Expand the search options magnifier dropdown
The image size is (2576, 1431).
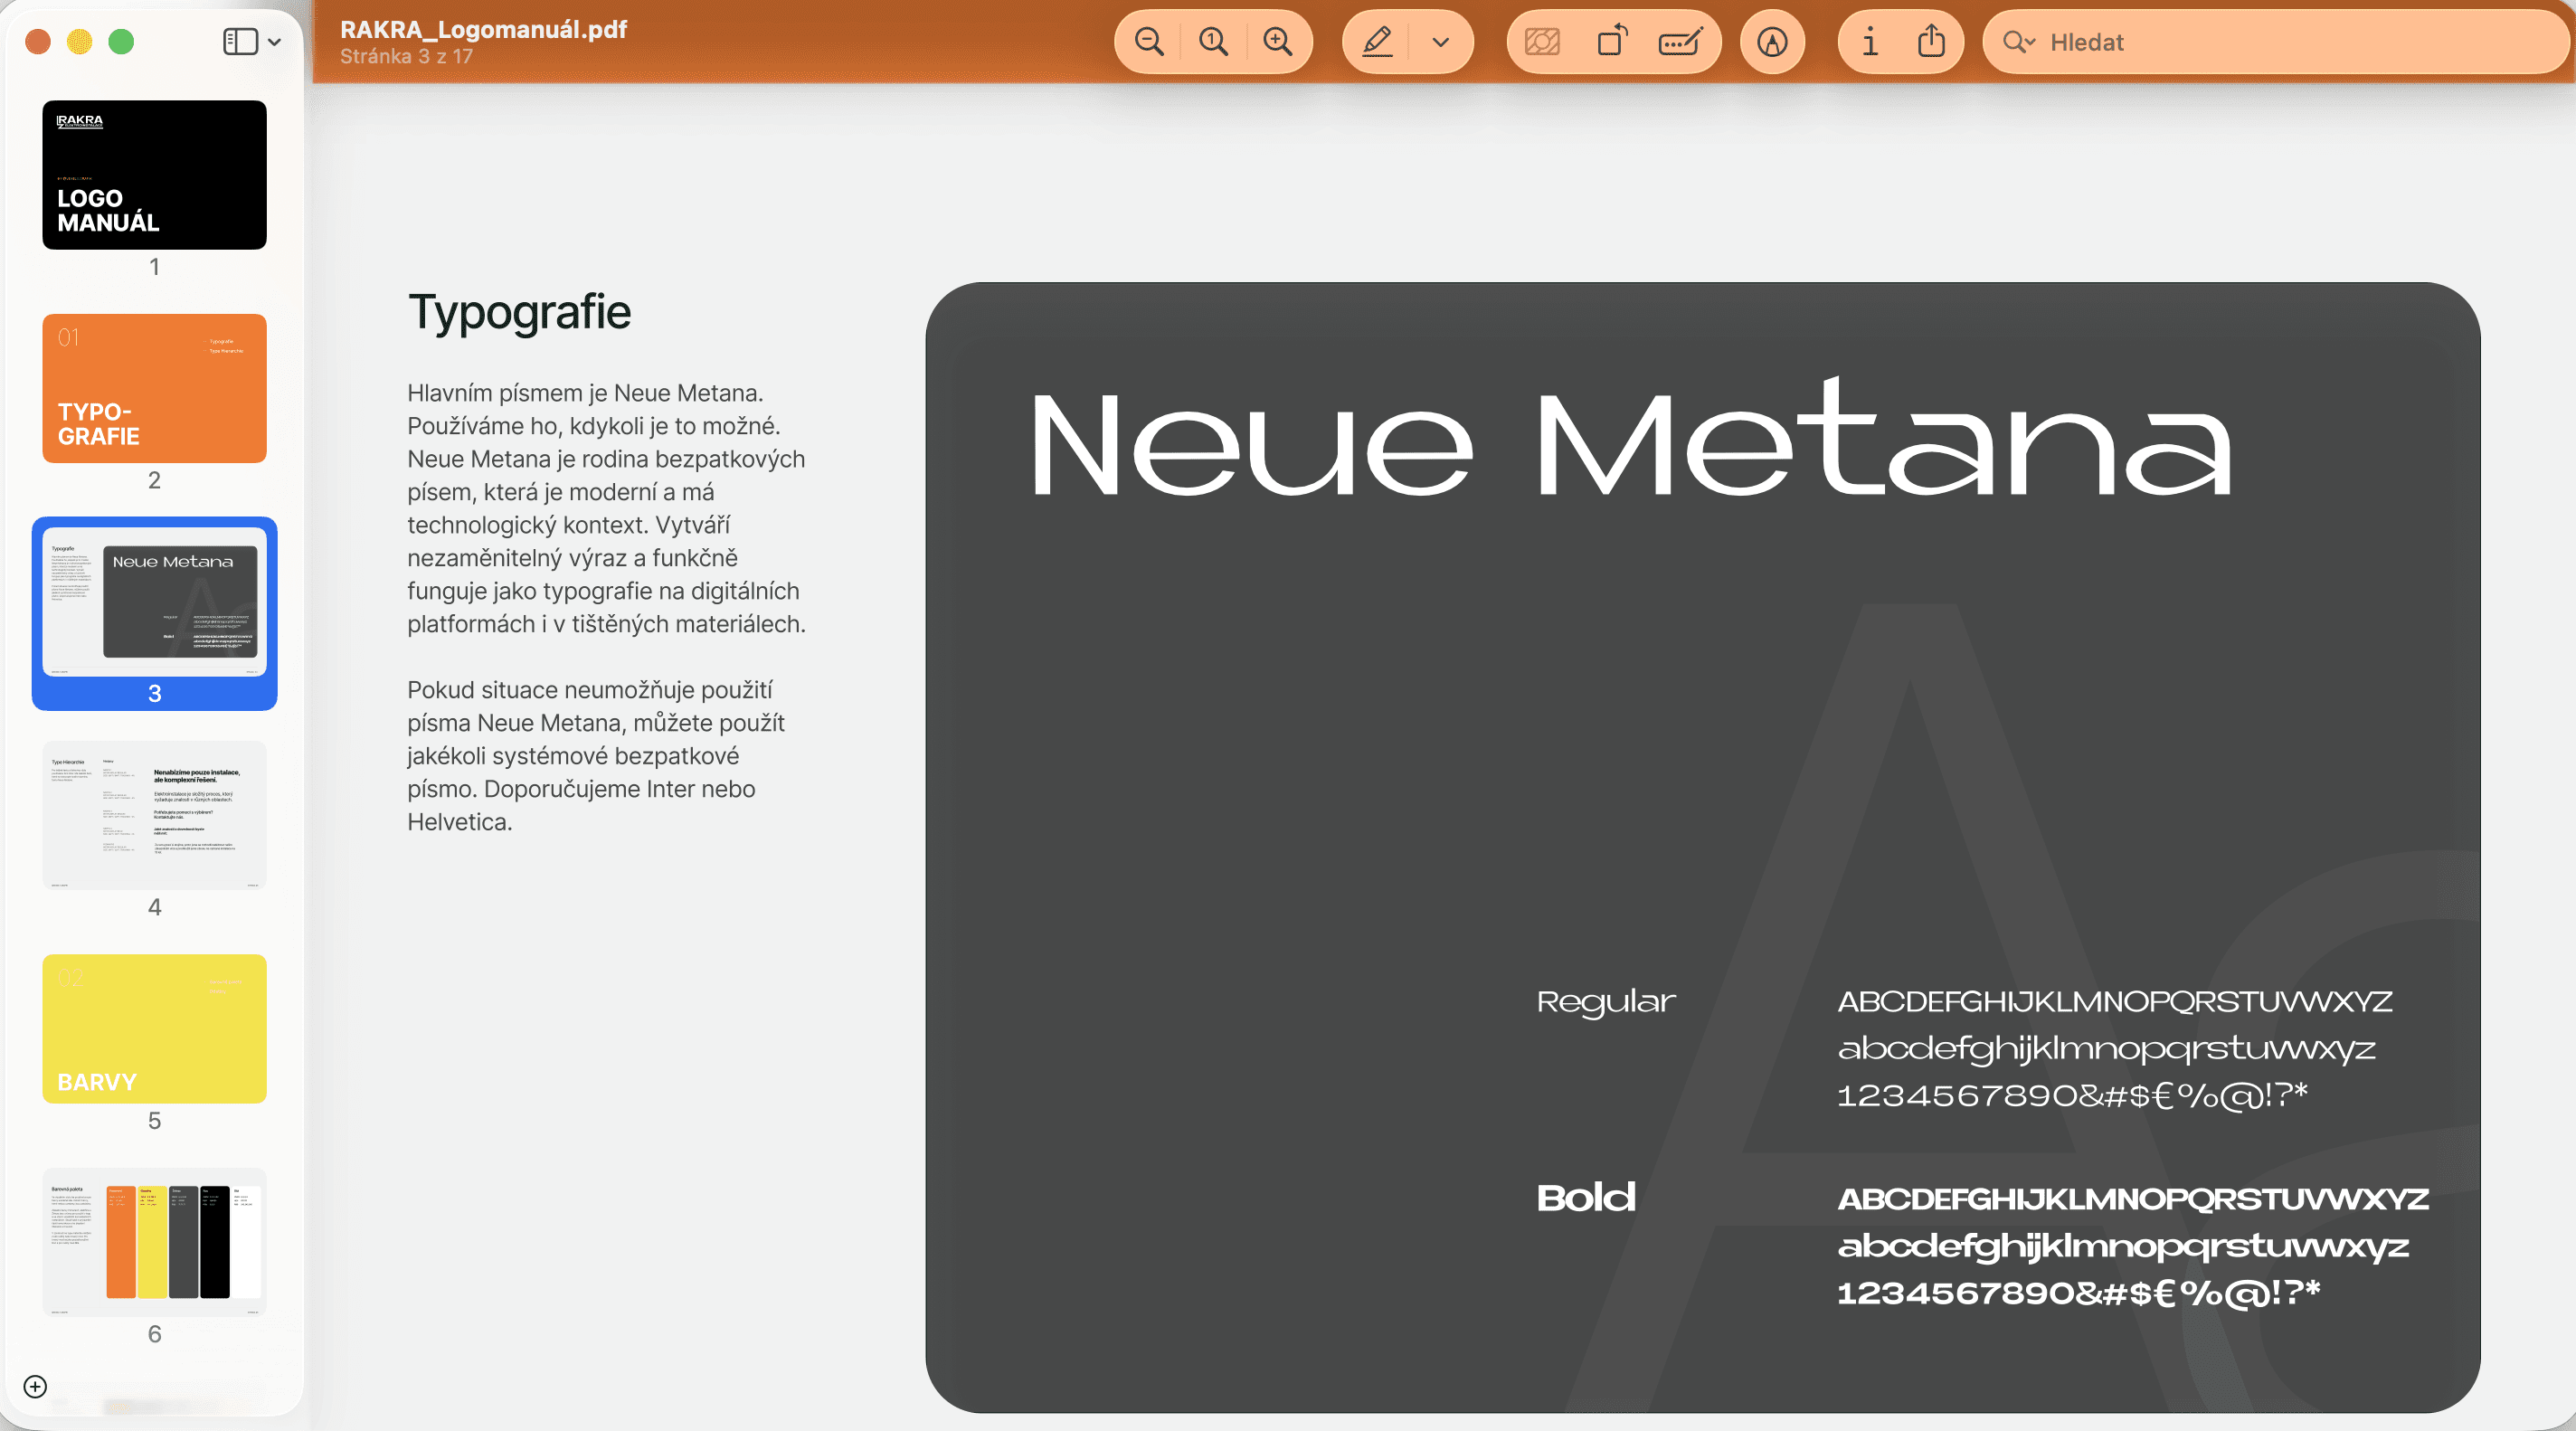coord(2018,42)
